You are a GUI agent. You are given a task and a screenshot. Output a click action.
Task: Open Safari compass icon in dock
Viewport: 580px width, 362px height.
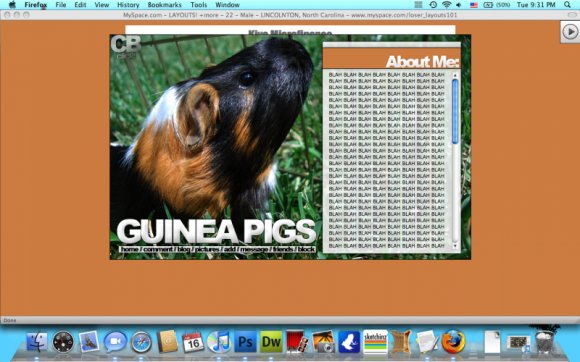141,342
